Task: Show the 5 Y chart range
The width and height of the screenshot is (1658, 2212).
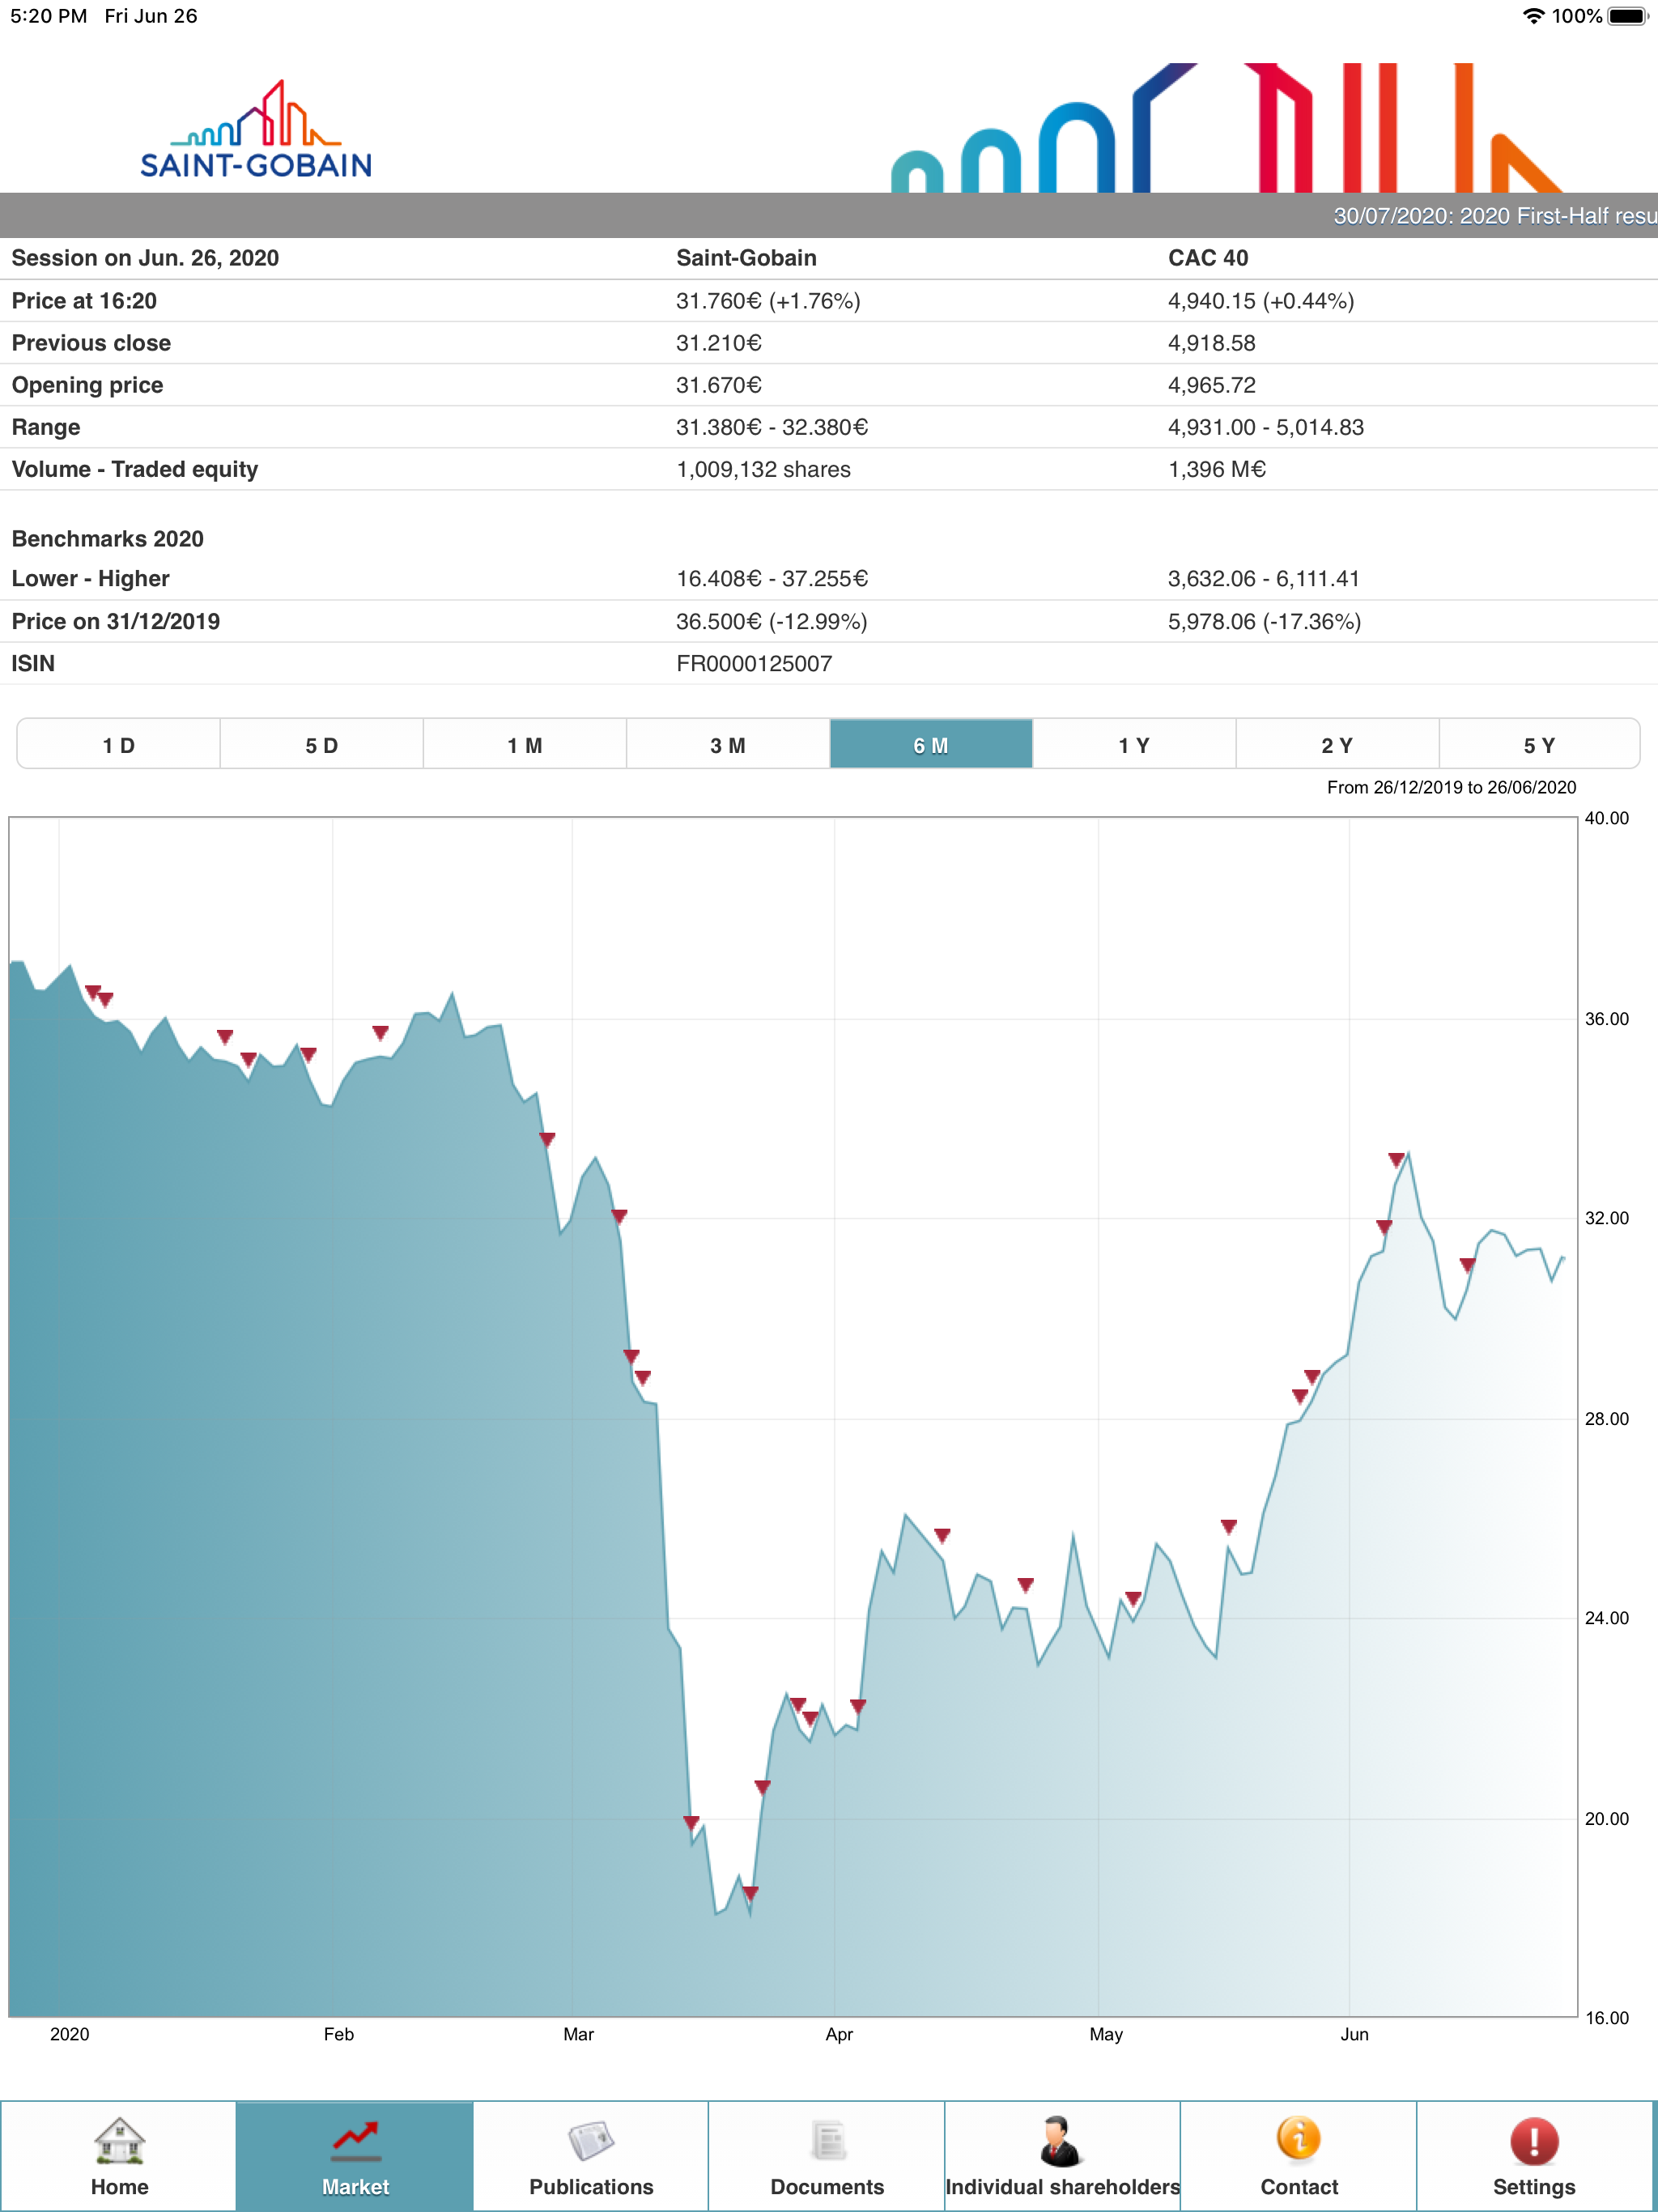Action: [x=1539, y=745]
